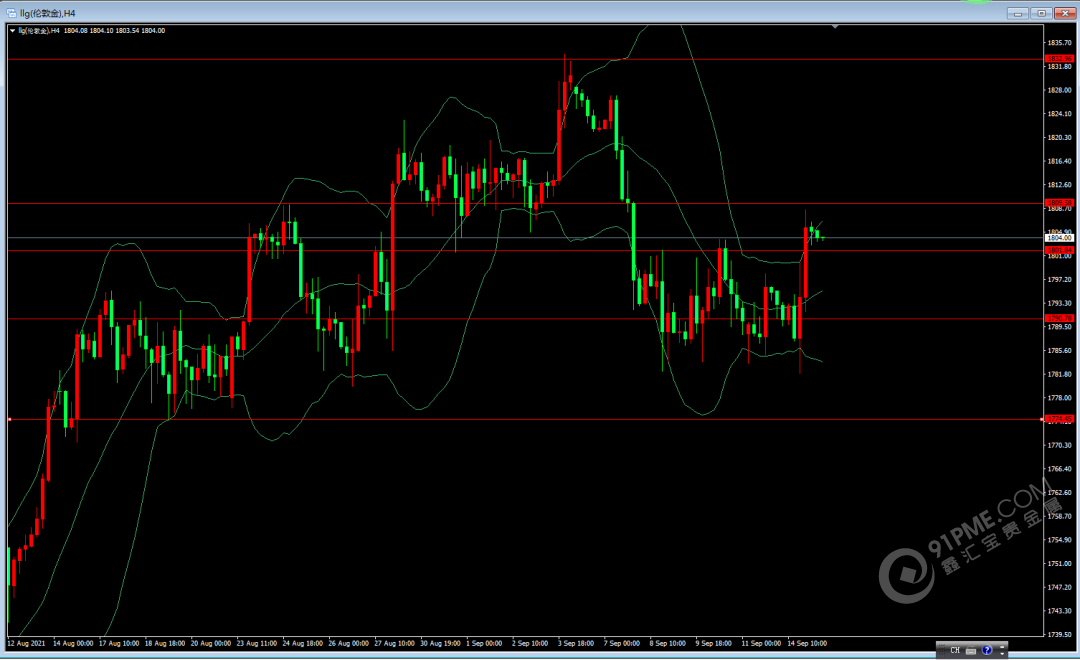This screenshot has height=660, width=1080.
Task: Click the language bar minimize dash
Action: (x=1002, y=646)
